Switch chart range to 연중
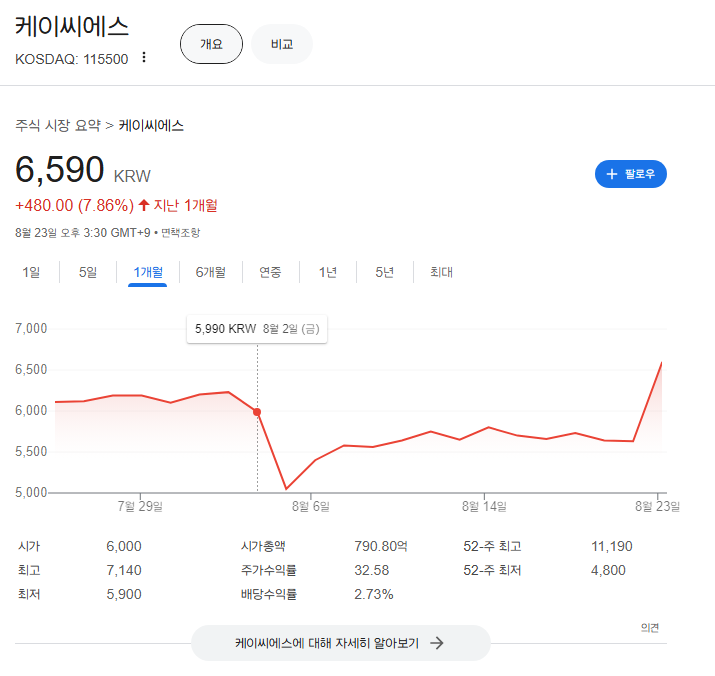This screenshot has height=676, width=715. coord(270,272)
